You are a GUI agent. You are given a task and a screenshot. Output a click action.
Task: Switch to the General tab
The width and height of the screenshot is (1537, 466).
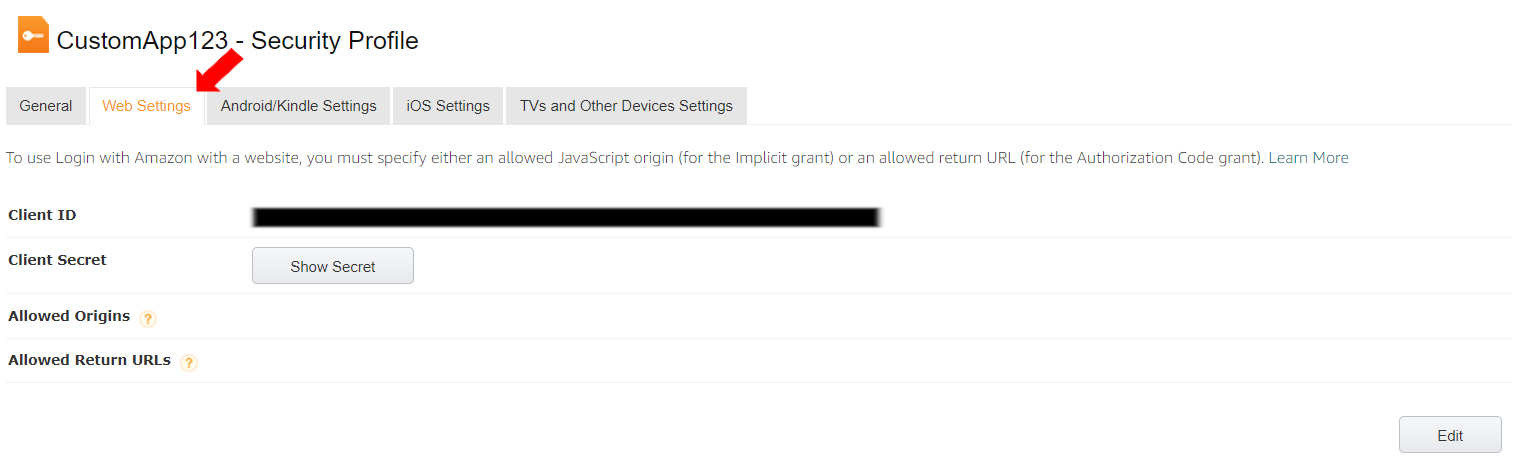click(x=46, y=106)
